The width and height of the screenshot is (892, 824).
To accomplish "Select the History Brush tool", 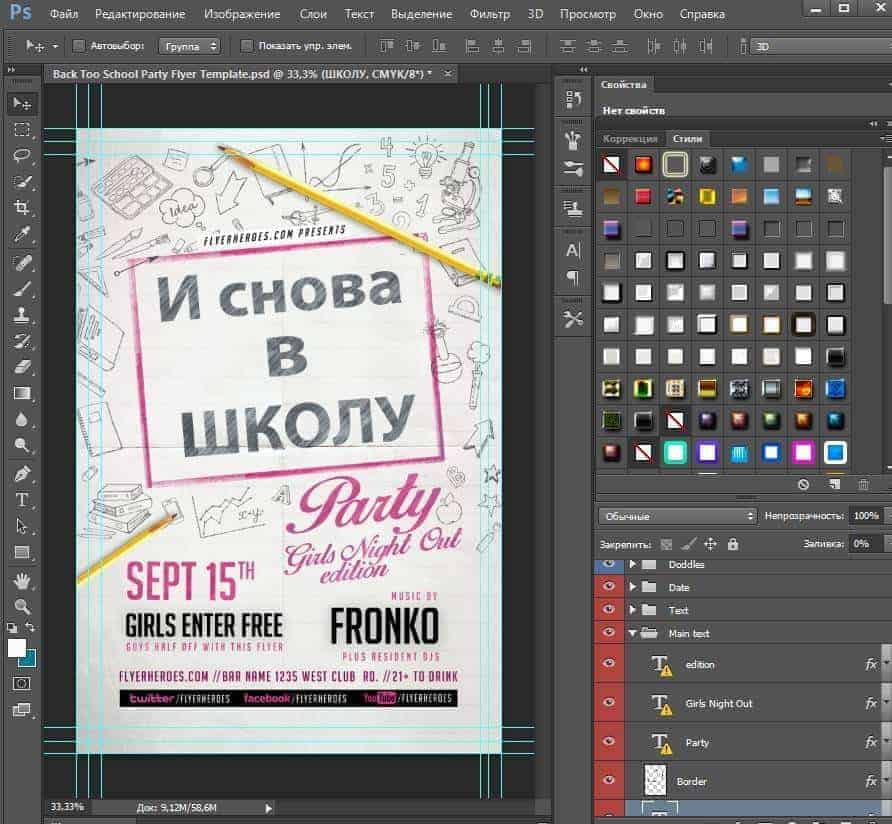I will click(22, 341).
